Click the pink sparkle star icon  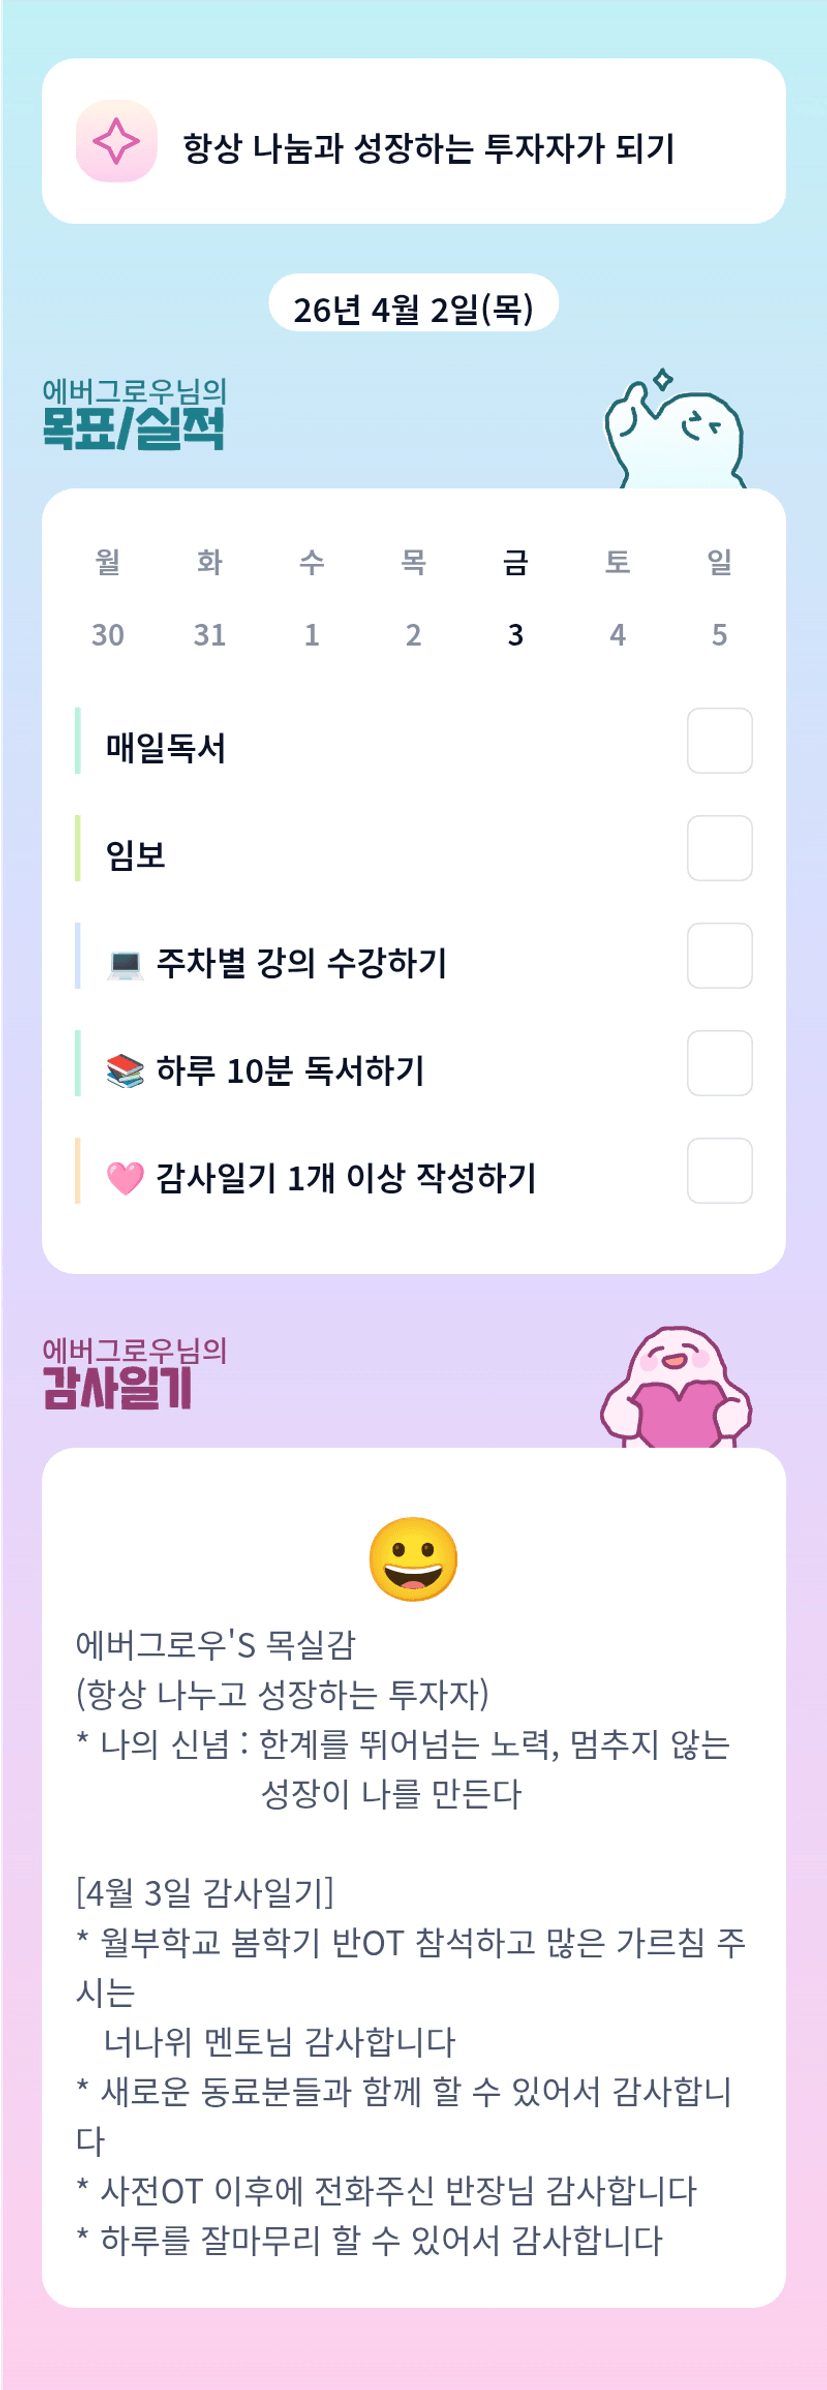pyautogui.click(x=116, y=141)
